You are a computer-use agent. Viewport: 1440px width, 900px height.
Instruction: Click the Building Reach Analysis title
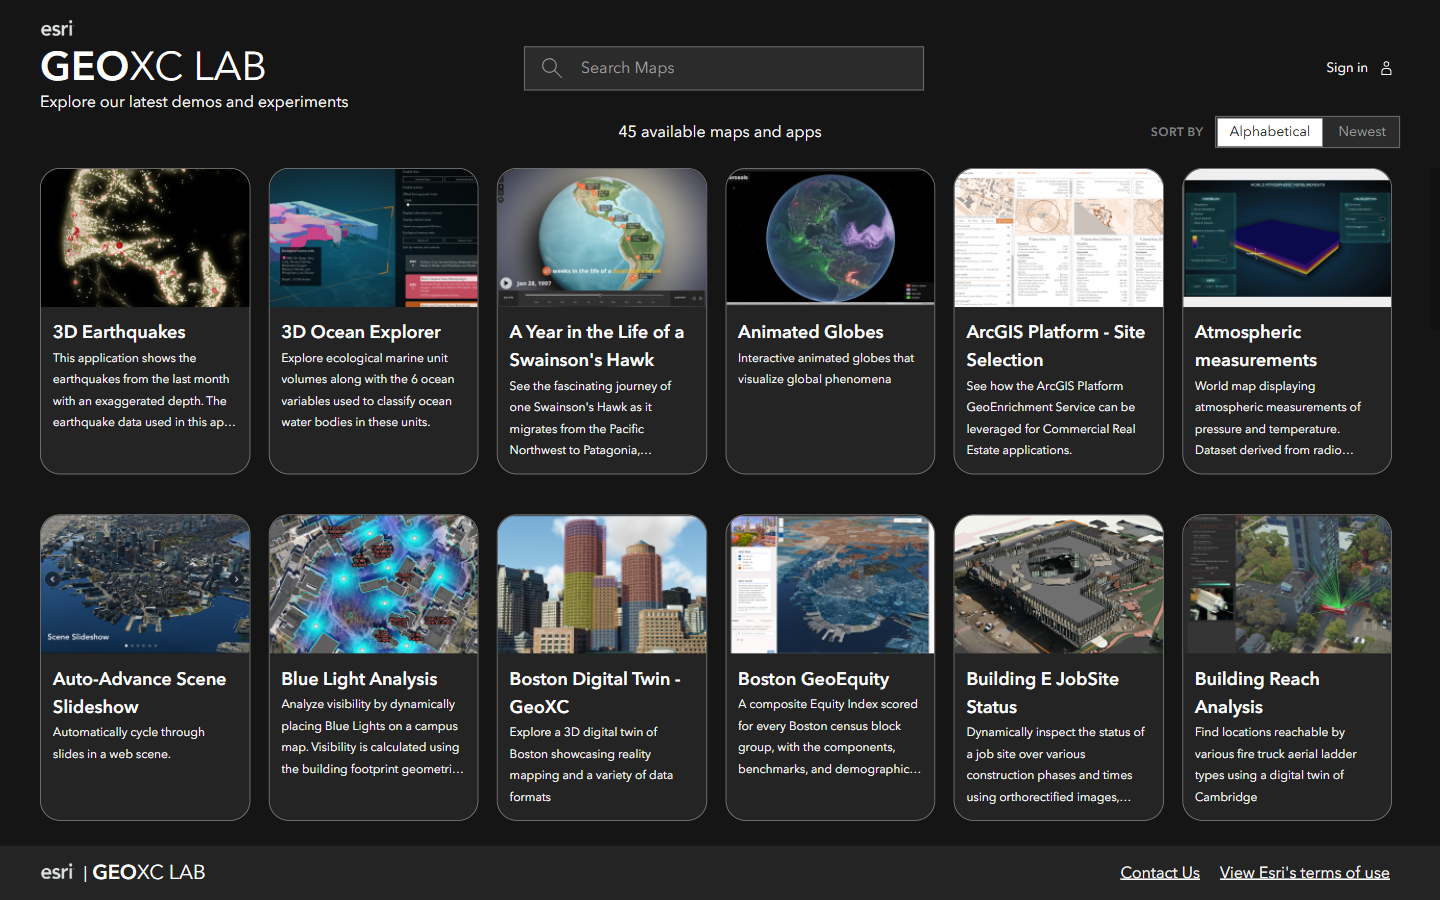click(1257, 693)
